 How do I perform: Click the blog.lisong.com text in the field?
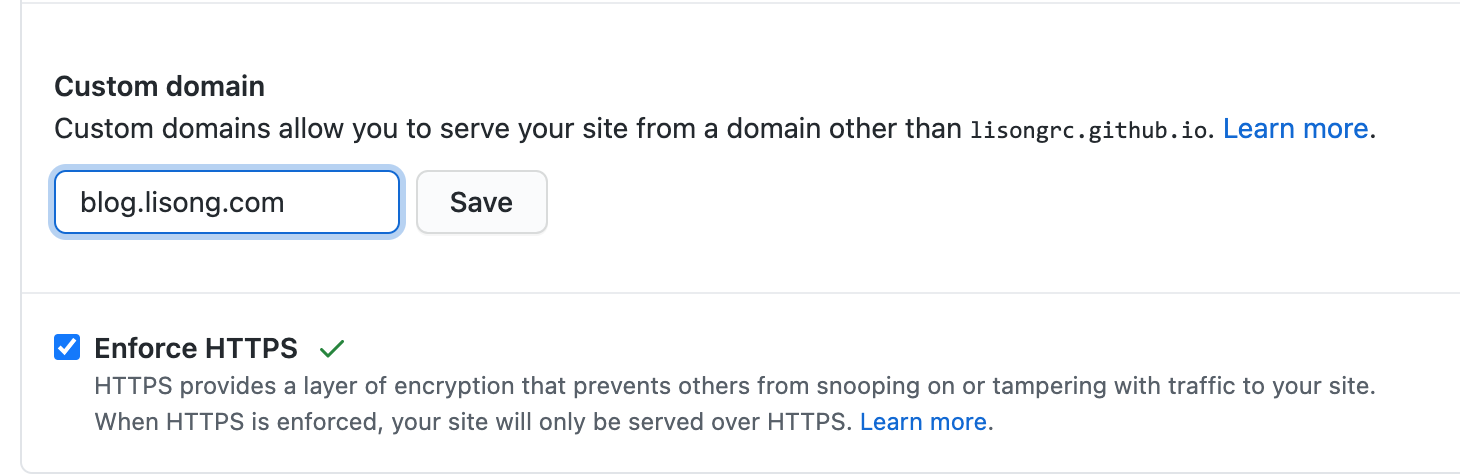point(183,203)
